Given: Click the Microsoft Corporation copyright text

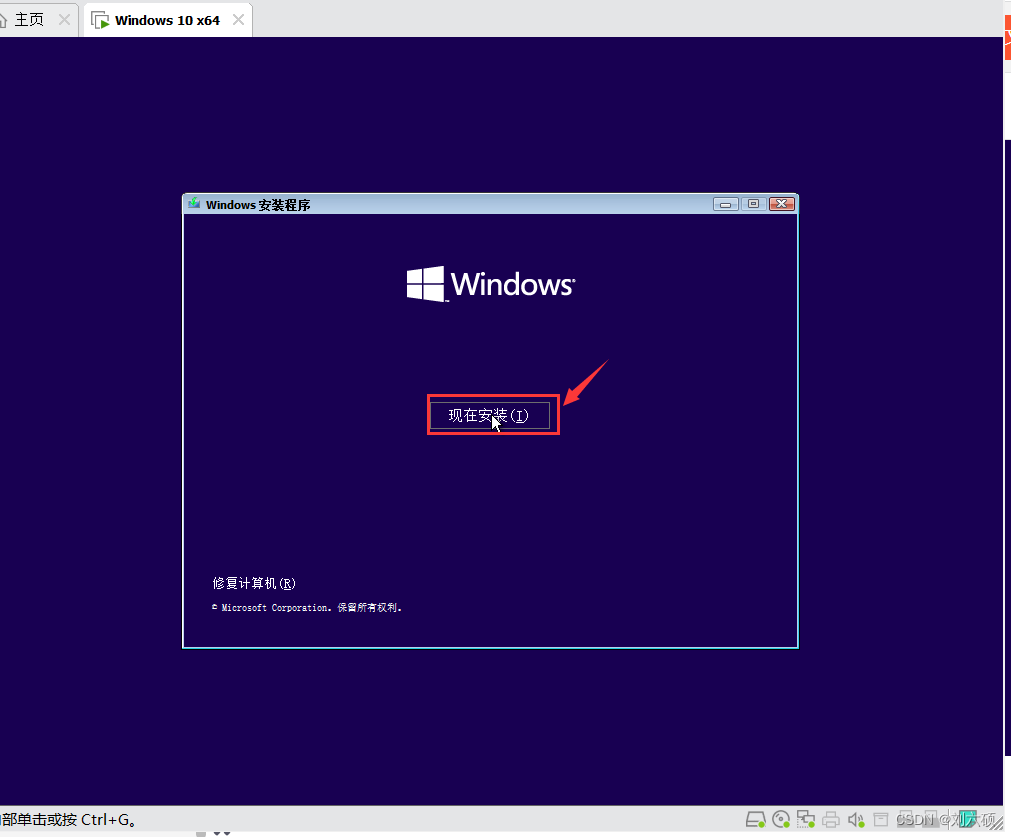Looking at the screenshot, I should [307, 607].
